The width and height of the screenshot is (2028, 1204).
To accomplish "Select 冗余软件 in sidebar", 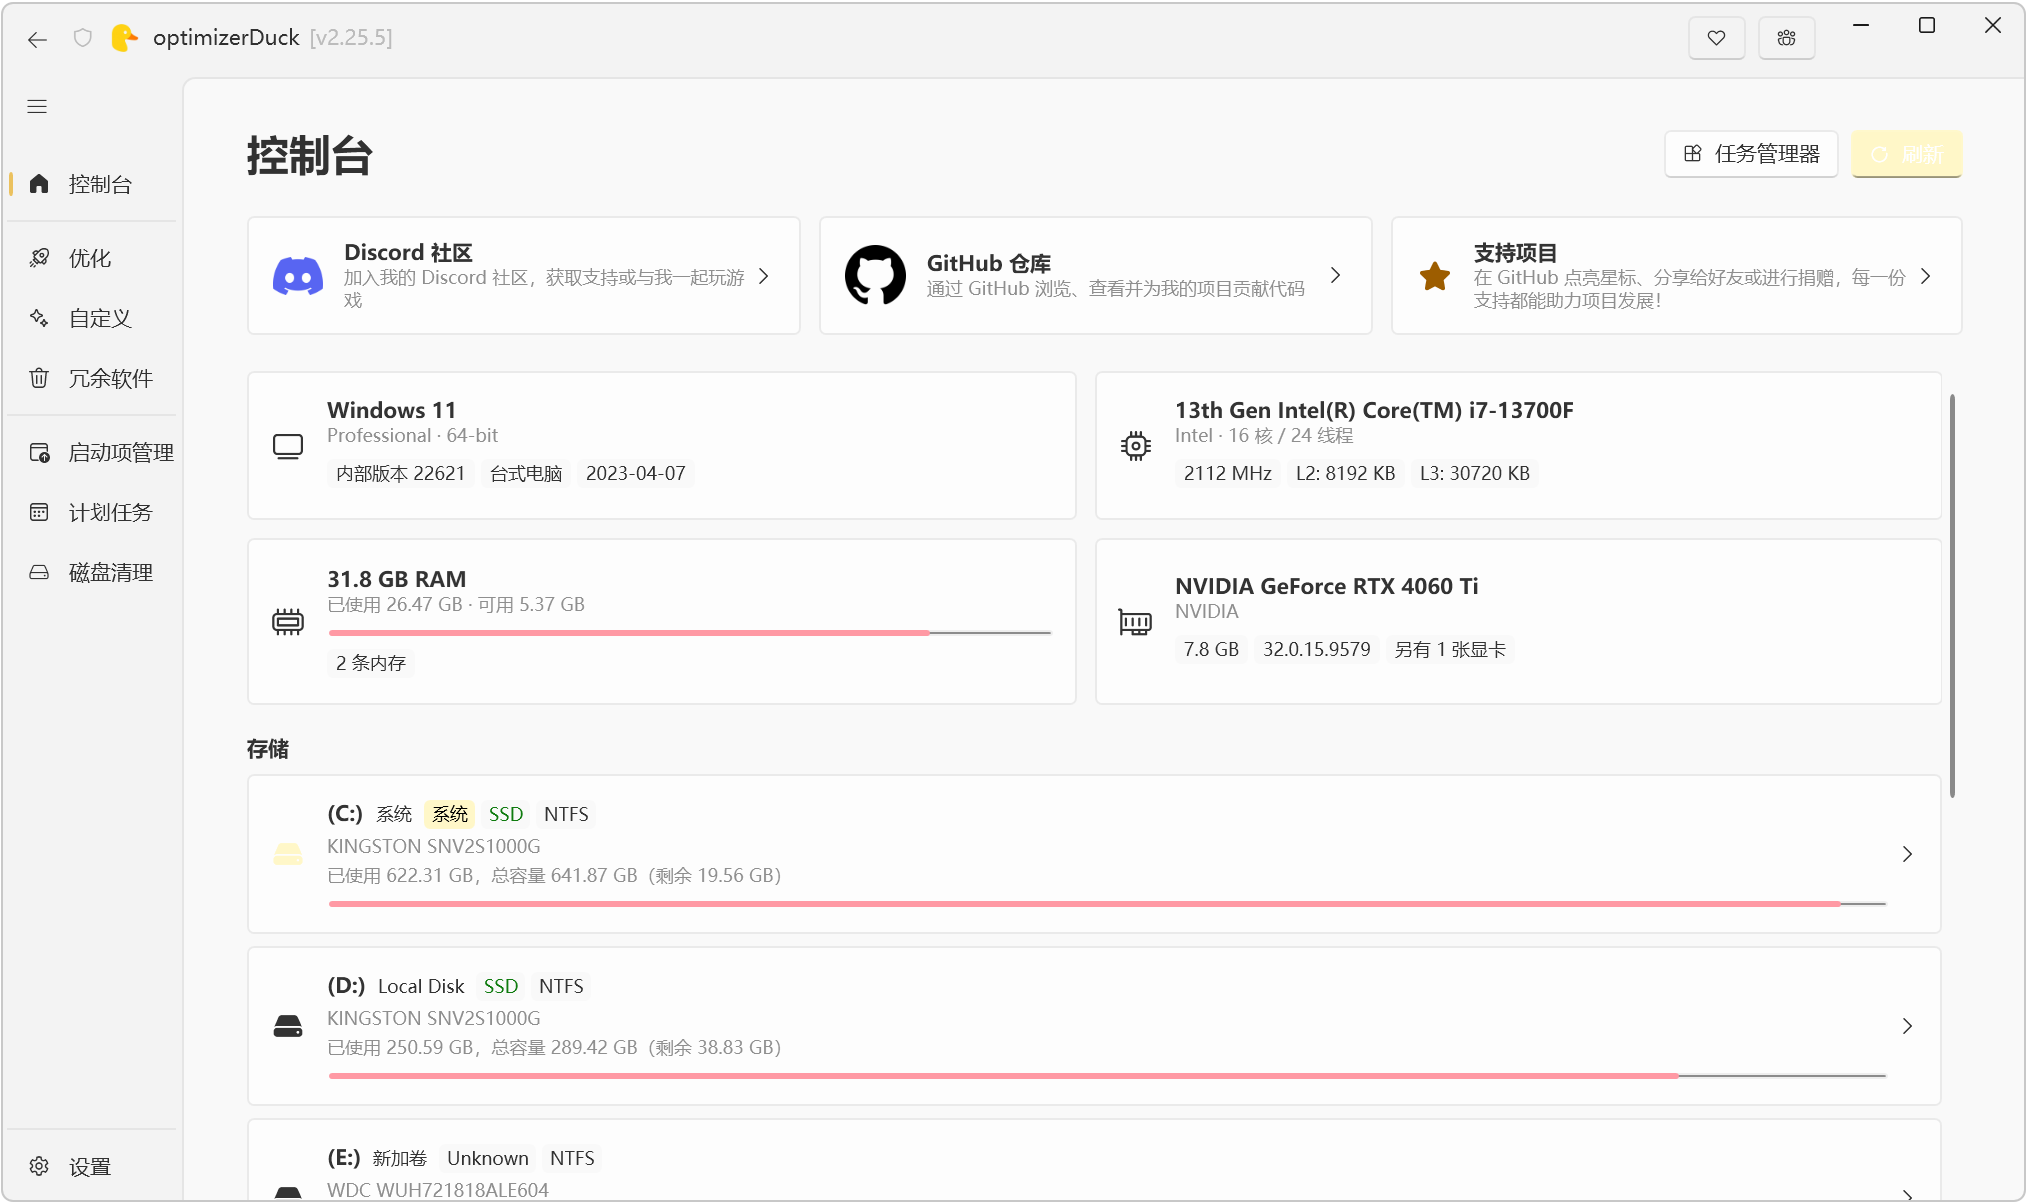I will (x=92, y=378).
